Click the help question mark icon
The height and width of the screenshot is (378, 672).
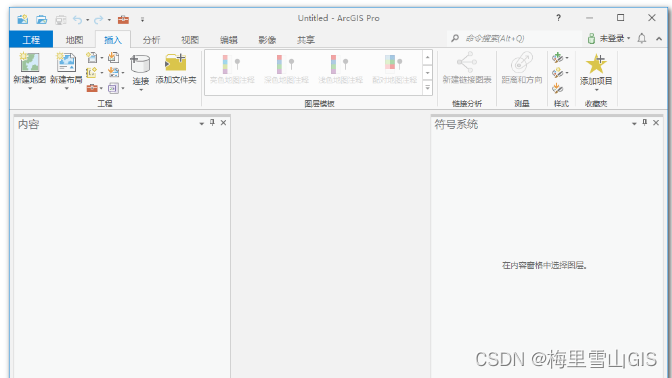click(x=558, y=18)
